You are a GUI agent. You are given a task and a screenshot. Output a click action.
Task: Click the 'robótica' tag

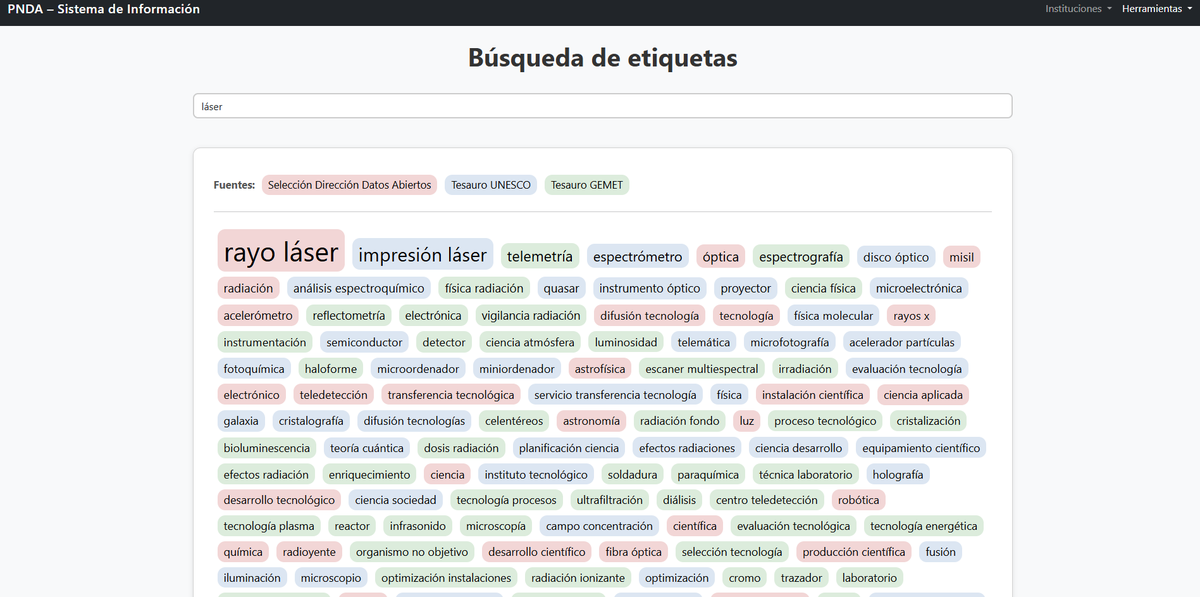(x=859, y=500)
